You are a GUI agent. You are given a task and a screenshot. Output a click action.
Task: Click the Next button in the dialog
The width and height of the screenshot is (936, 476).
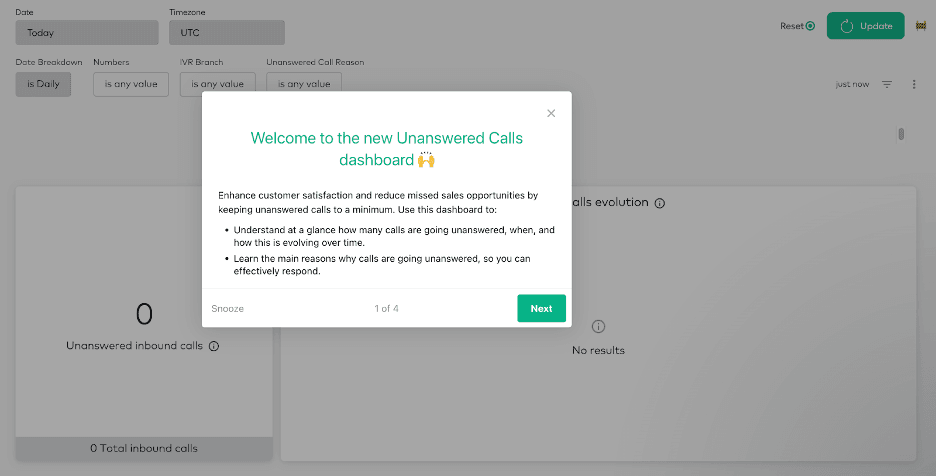(541, 308)
